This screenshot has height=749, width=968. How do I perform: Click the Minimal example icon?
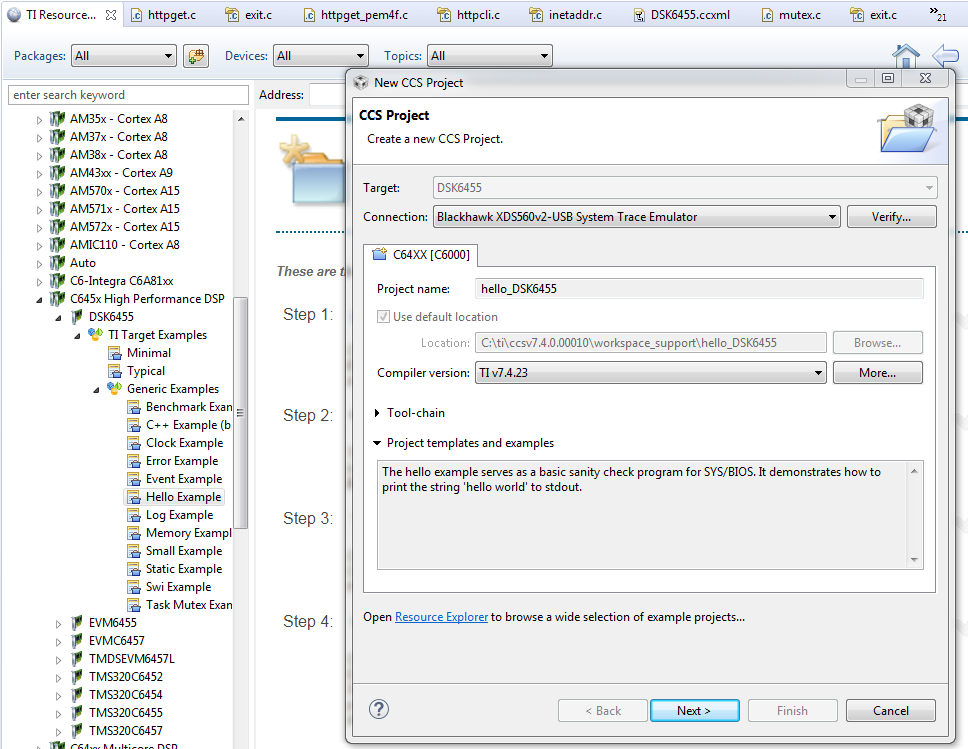click(x=115, y=353)
